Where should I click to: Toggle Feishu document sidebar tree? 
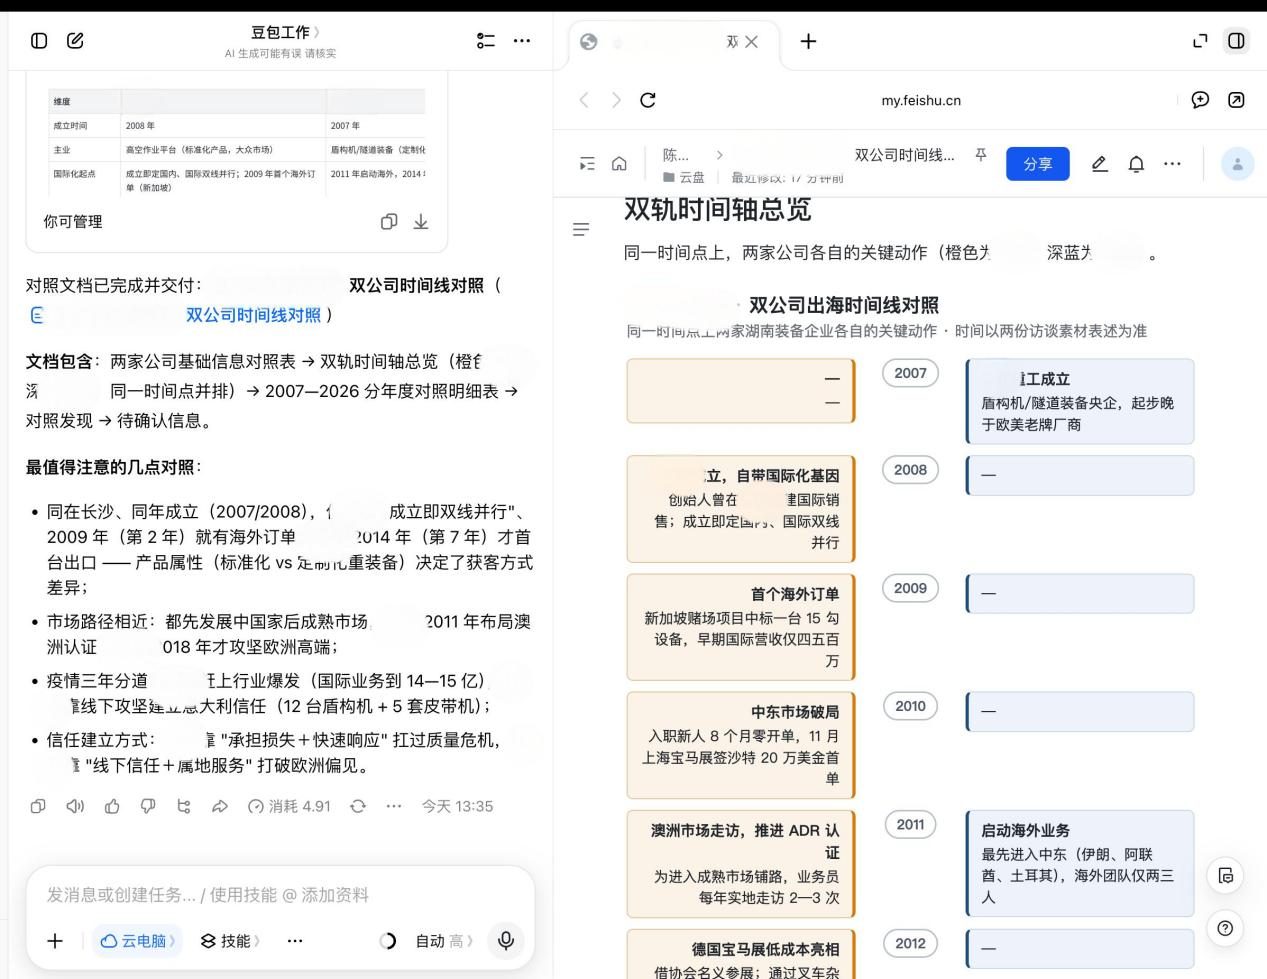(x=587, y=164)
